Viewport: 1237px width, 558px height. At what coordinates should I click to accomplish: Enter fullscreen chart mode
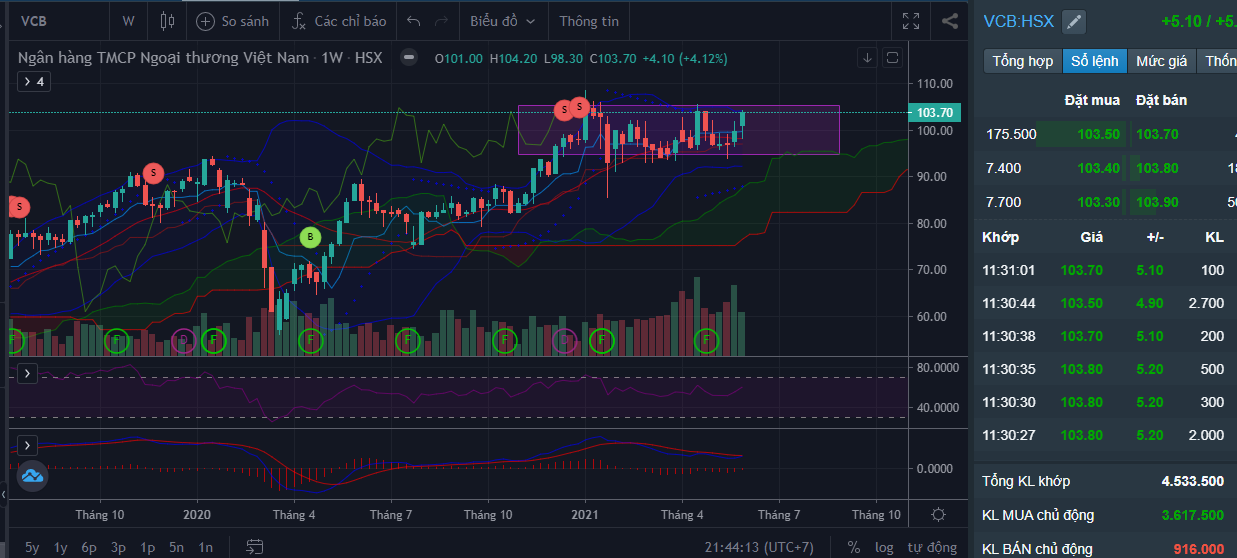[x=911, y=20]
